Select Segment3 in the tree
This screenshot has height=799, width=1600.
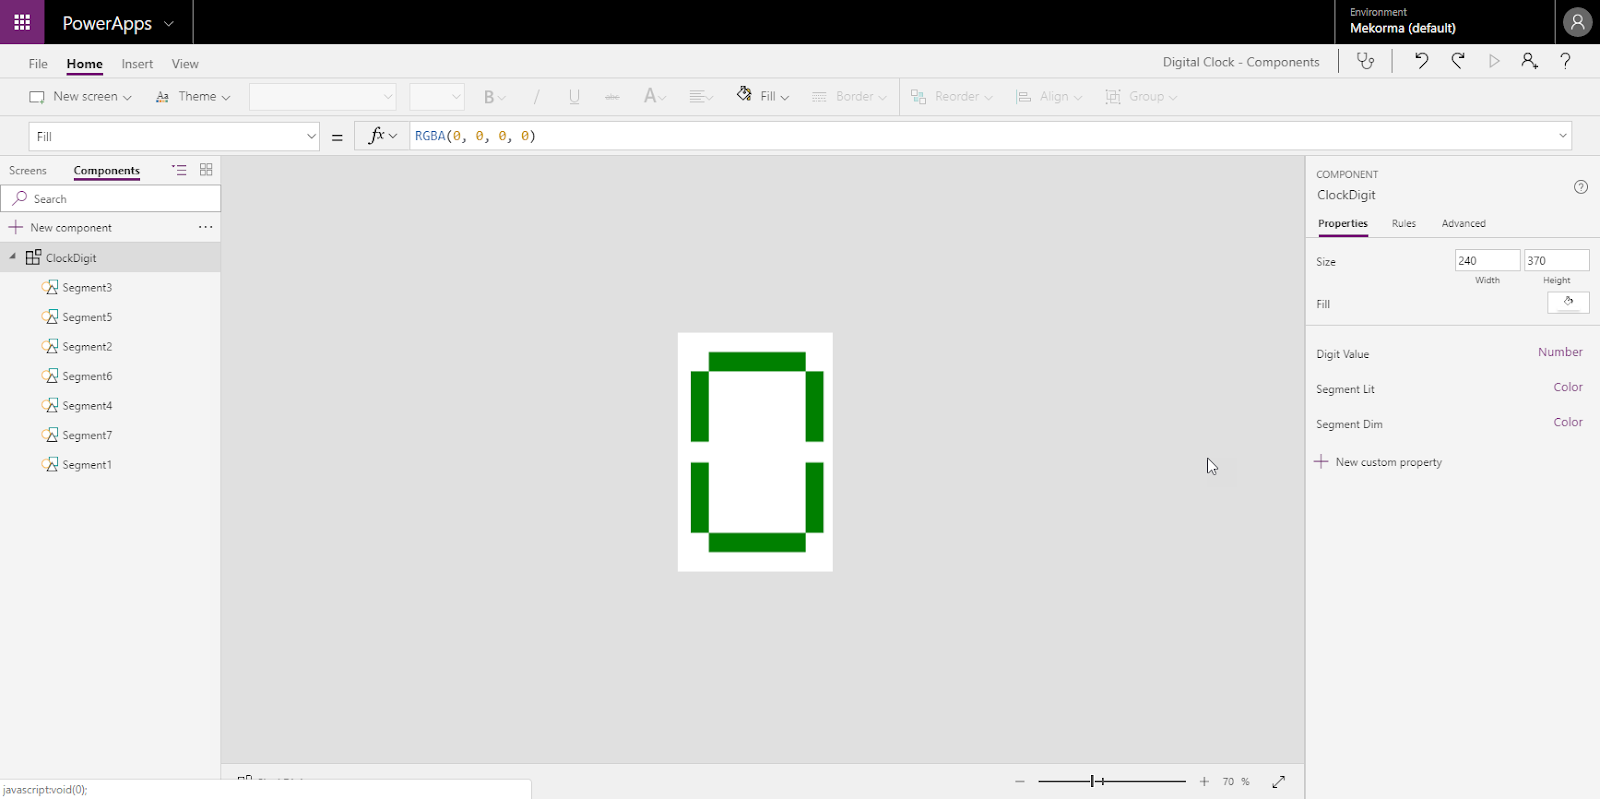87,288
